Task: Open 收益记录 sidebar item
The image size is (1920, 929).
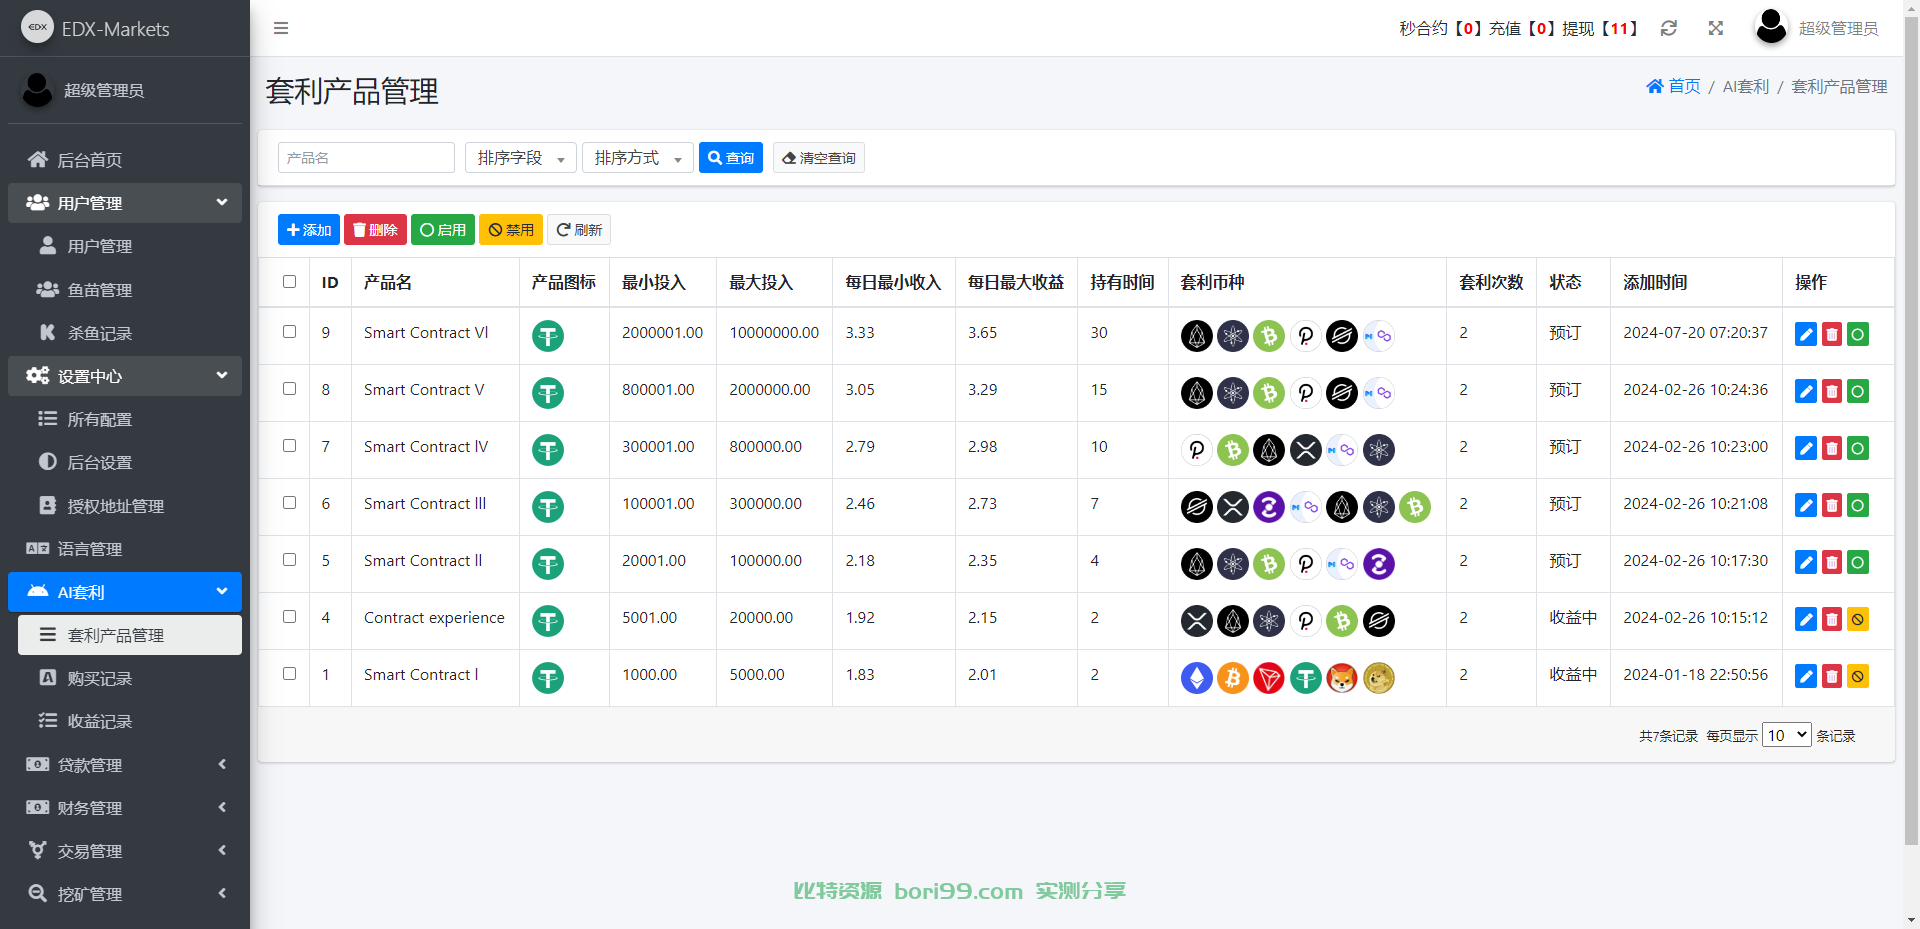Action: pyautogui.click(x=130, y=721)
